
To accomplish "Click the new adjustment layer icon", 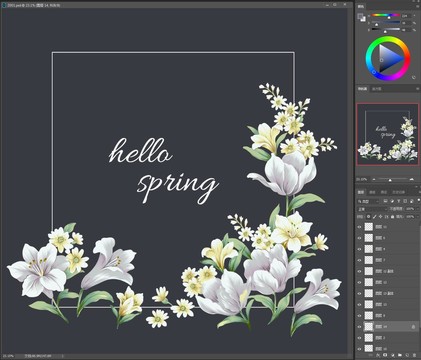I will [x=392, y=355].
